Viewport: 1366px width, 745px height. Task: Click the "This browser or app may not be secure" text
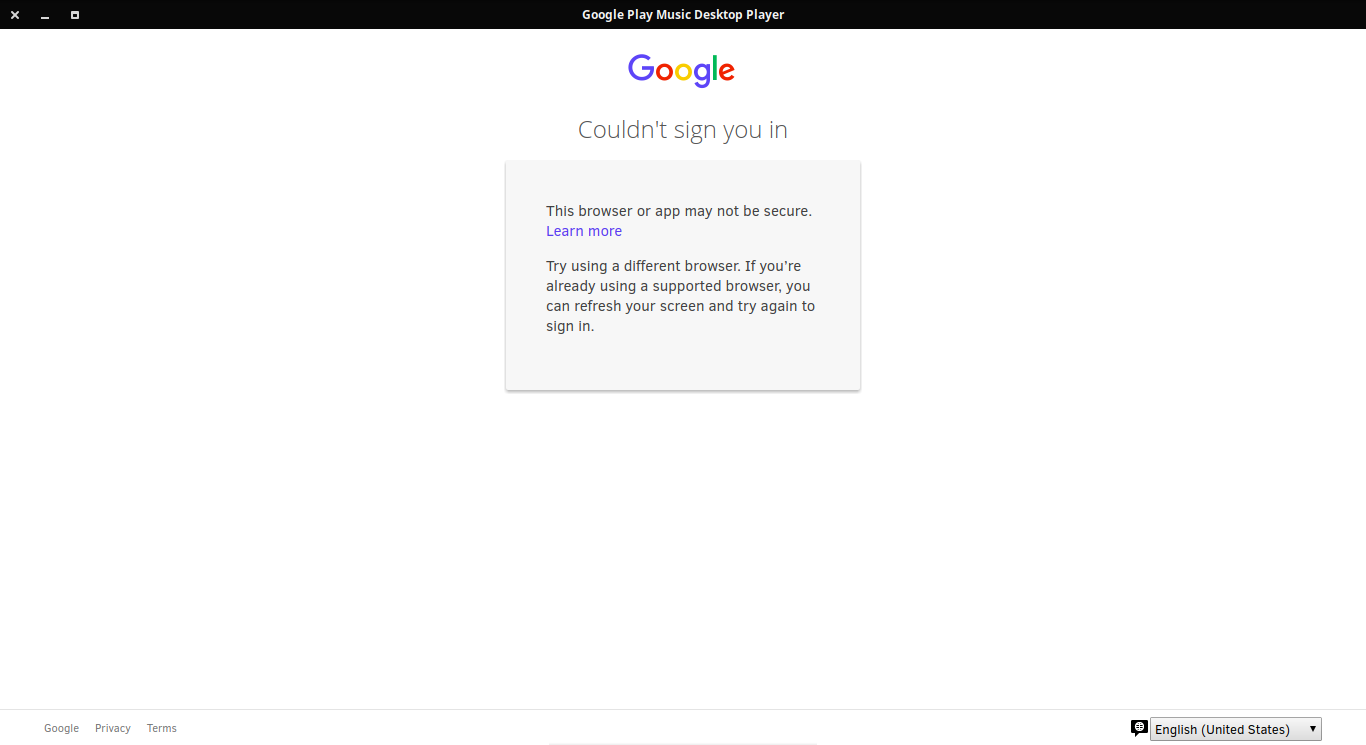tap(679, 211)
